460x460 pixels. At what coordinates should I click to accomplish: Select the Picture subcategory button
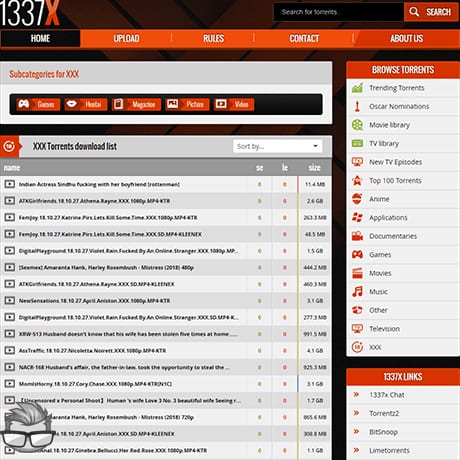(x=187, y=104)
